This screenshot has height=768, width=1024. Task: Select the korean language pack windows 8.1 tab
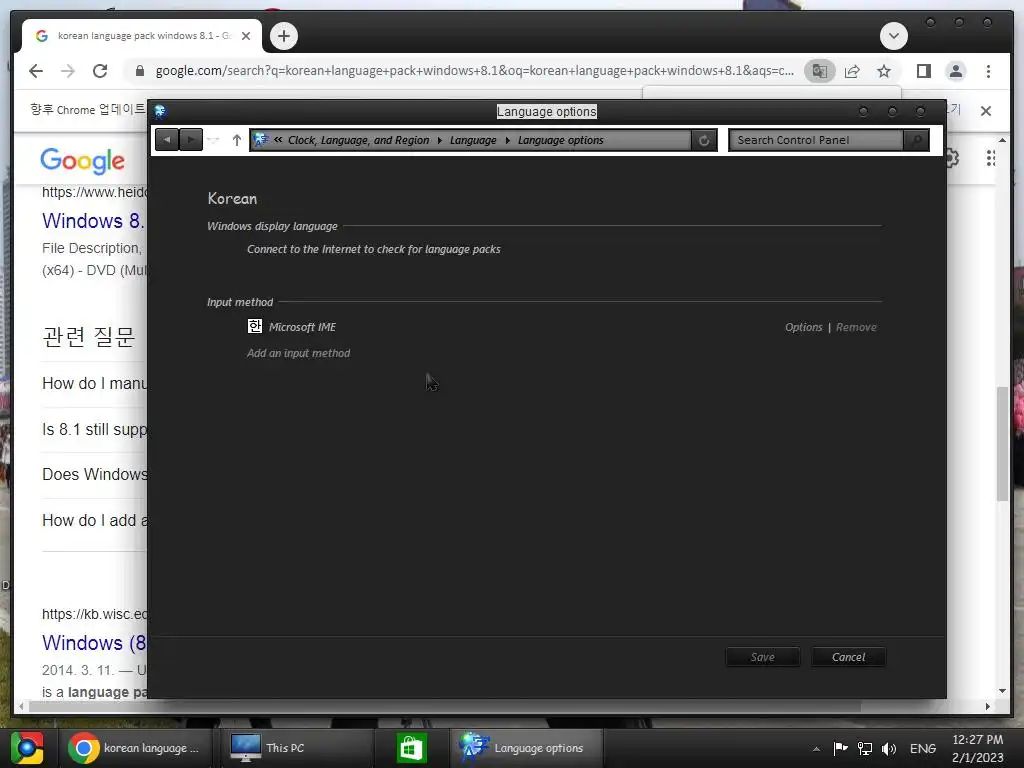tap(142, 36)
